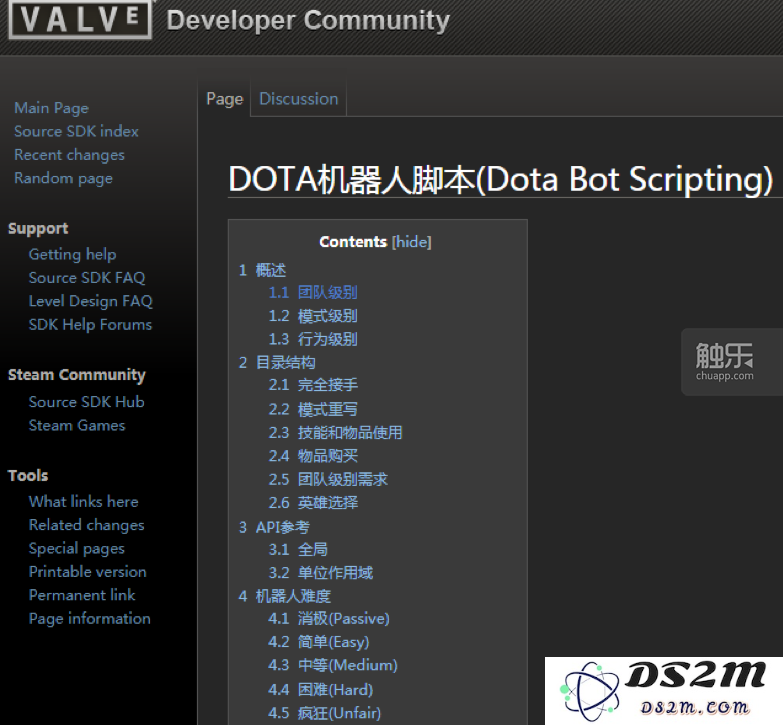The height and width of the screenshot is (725, 783).
Task: Jump to section 1.1 团队级别
Action: 313,293
